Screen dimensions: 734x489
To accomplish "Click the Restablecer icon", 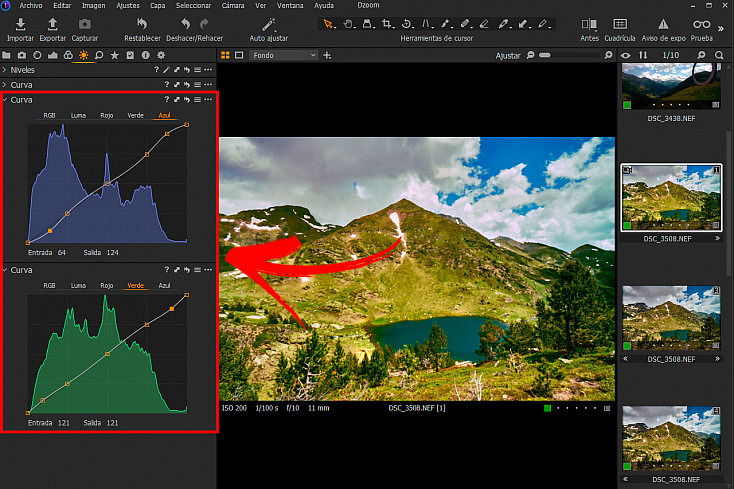I will pyautogui.click(x=142, y=23).
